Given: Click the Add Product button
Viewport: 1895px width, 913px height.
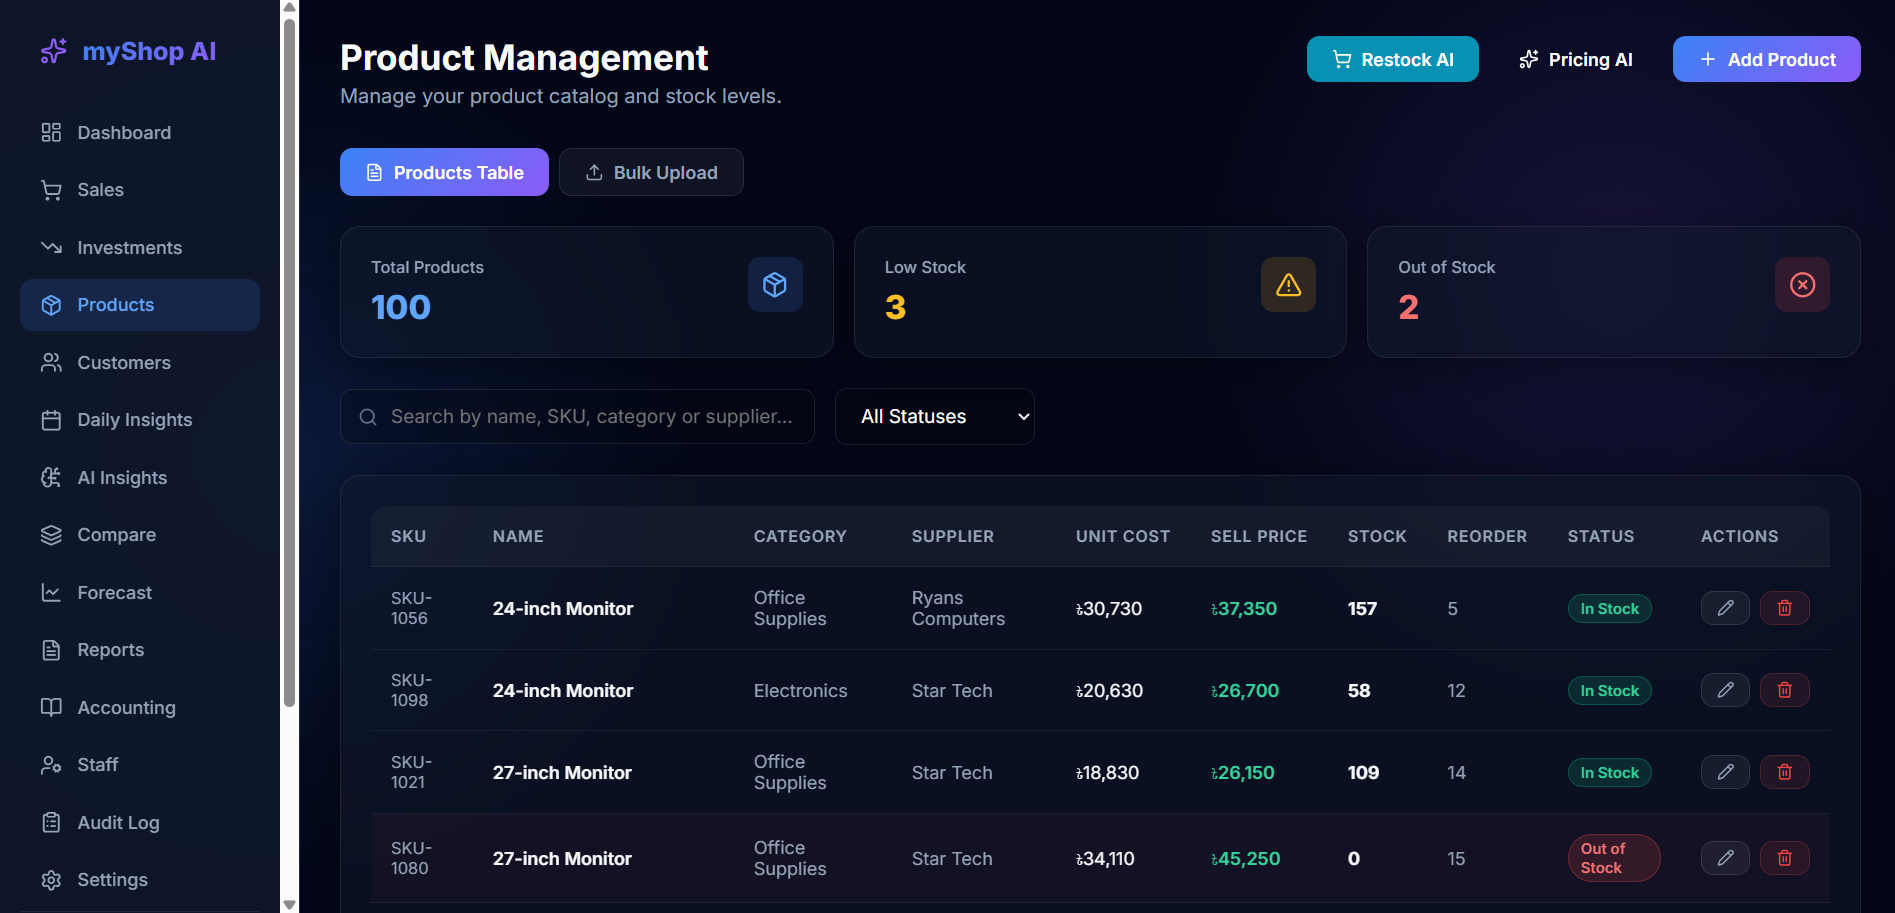Looking at the screenshot, I should [x=1766, y=59].
